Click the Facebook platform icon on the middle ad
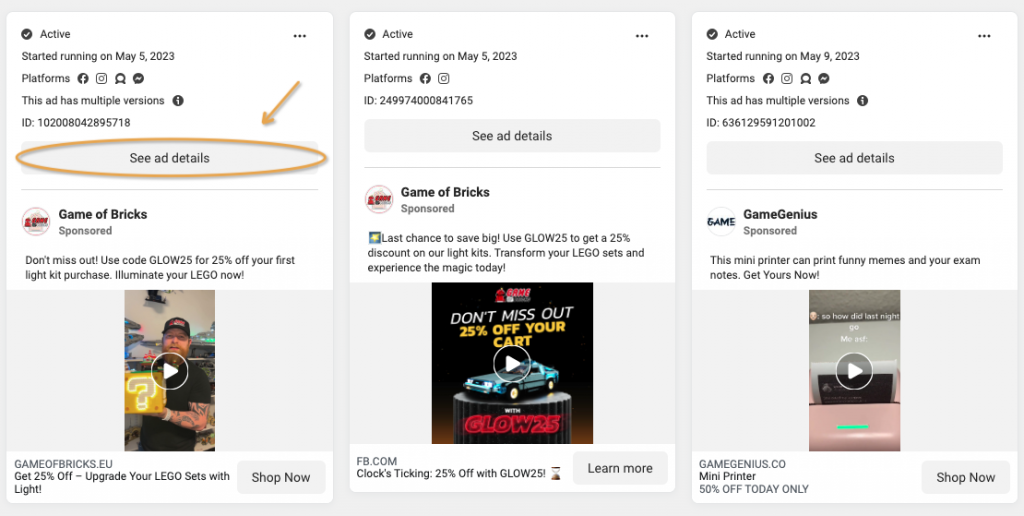This screenshot has width=1024, height=516. 426,79
